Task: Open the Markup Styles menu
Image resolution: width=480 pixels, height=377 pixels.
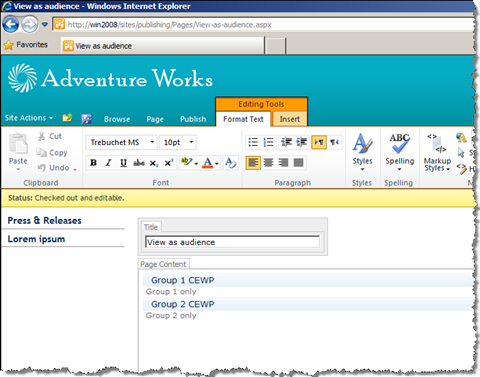Action: [x=437, y=153]
